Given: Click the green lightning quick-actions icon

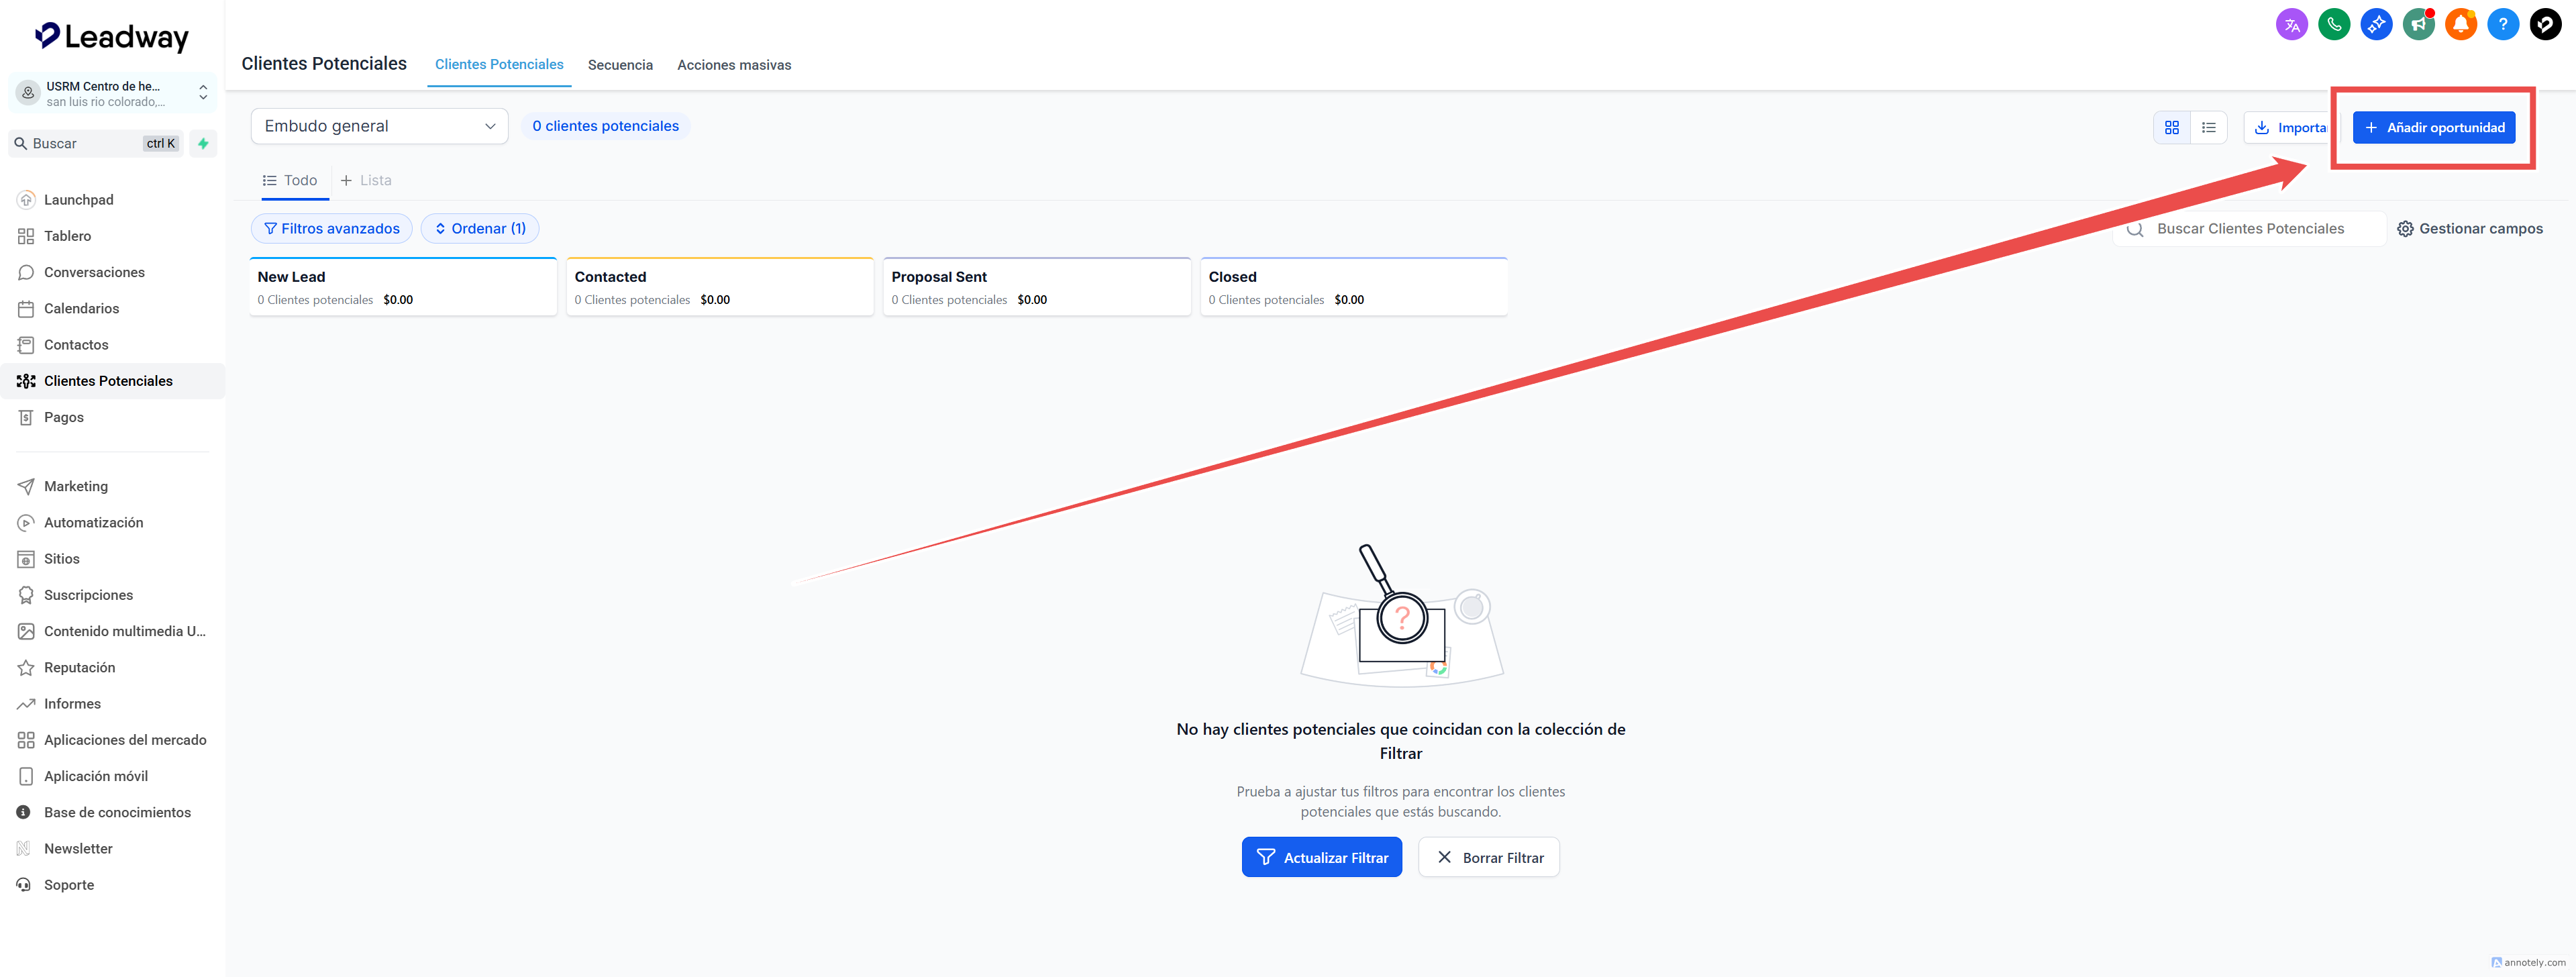Looking at the screenshot, I should coord(203,144).
